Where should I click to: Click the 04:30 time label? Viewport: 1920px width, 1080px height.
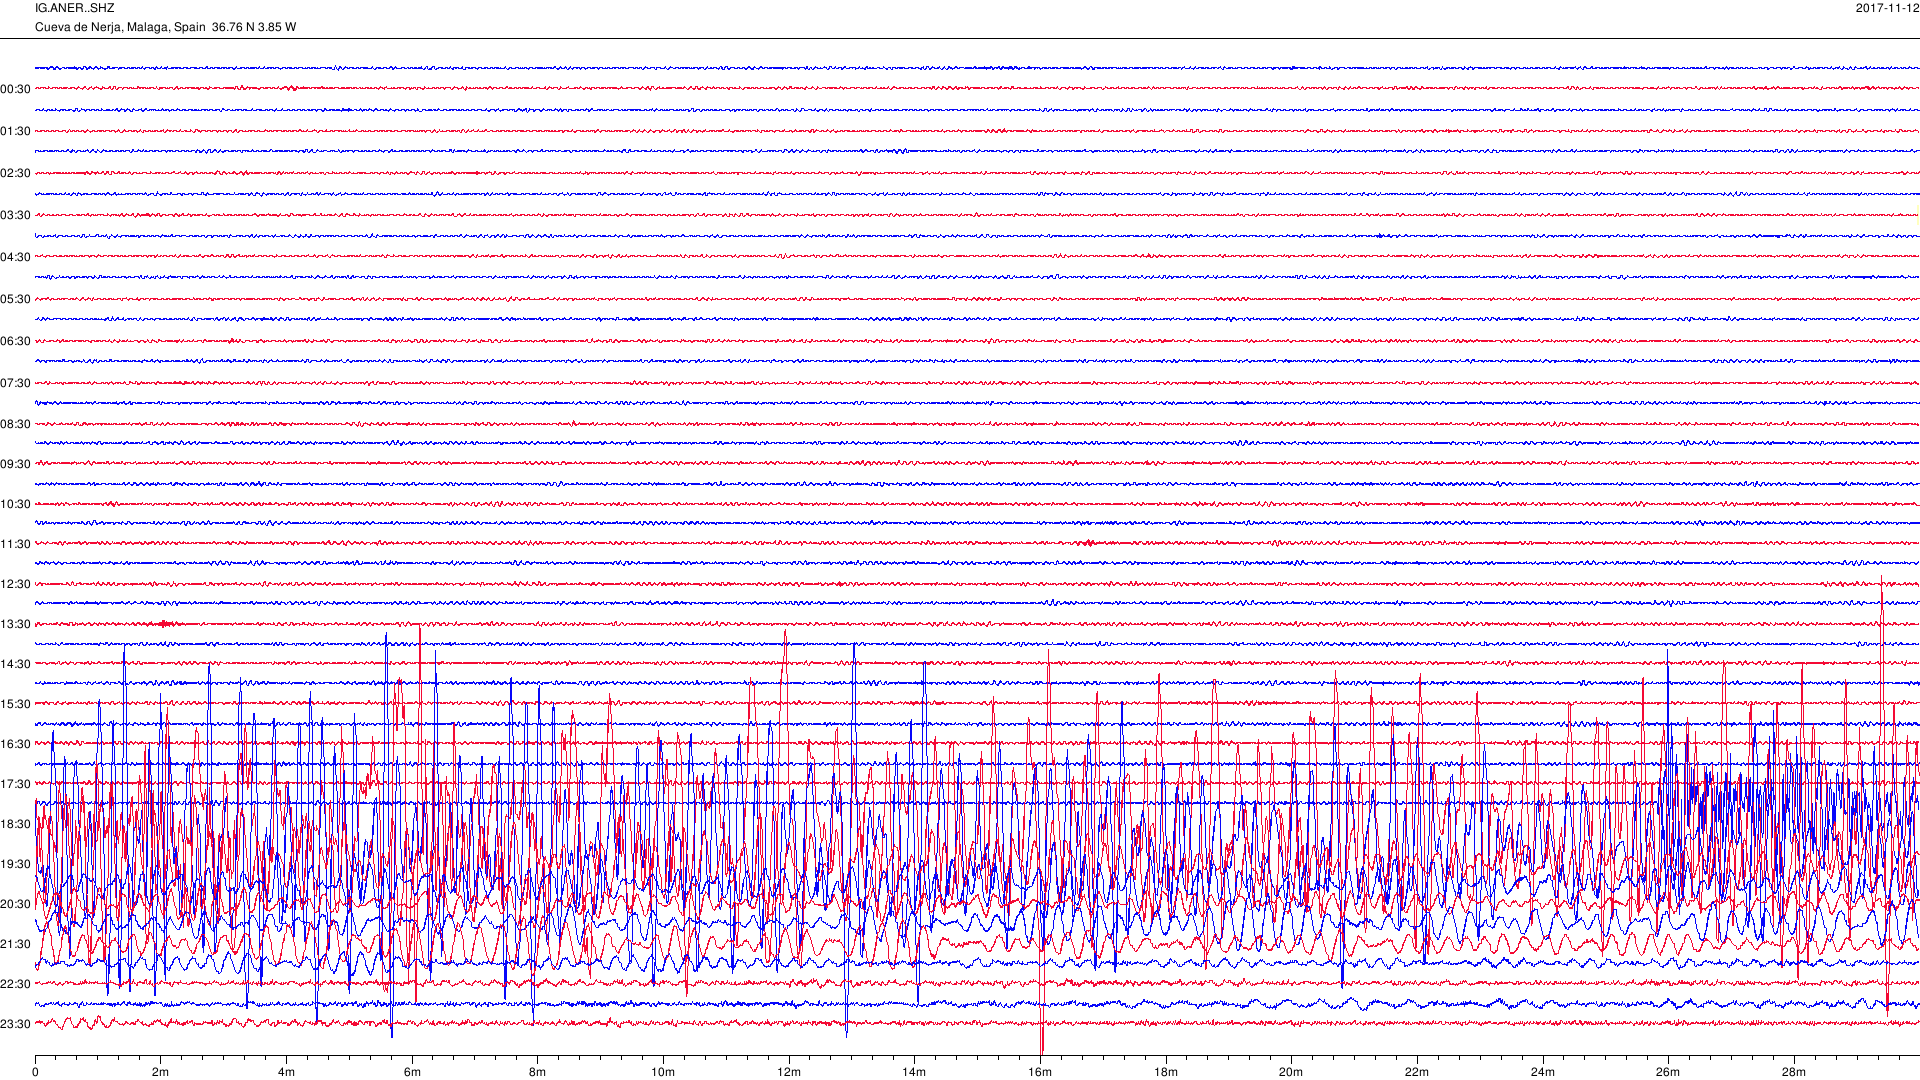(16, 257)
